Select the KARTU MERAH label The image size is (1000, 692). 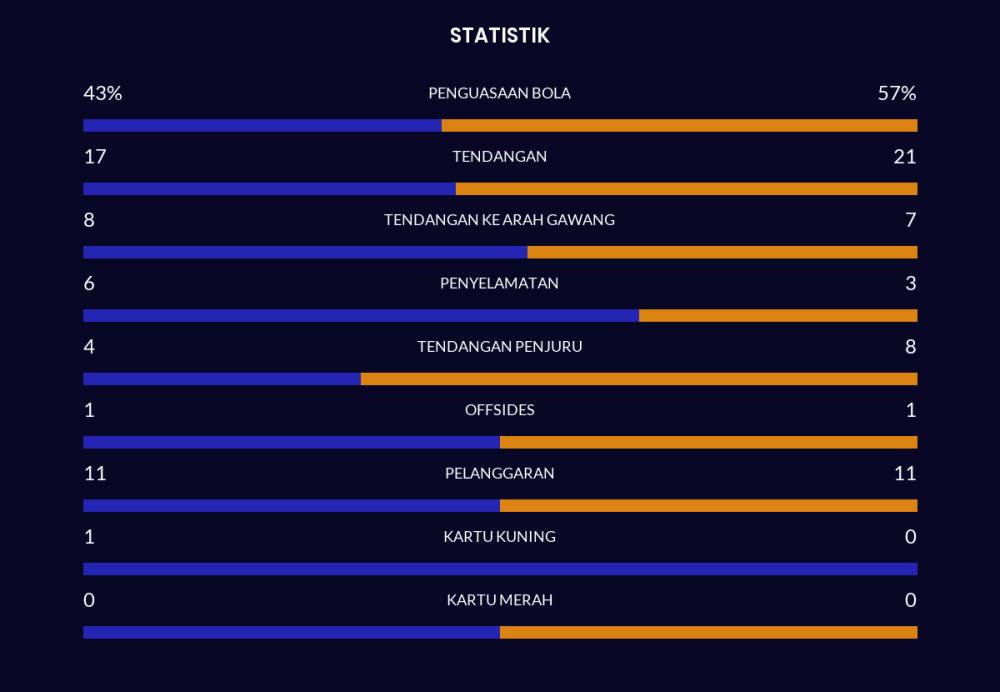point(499,600)
